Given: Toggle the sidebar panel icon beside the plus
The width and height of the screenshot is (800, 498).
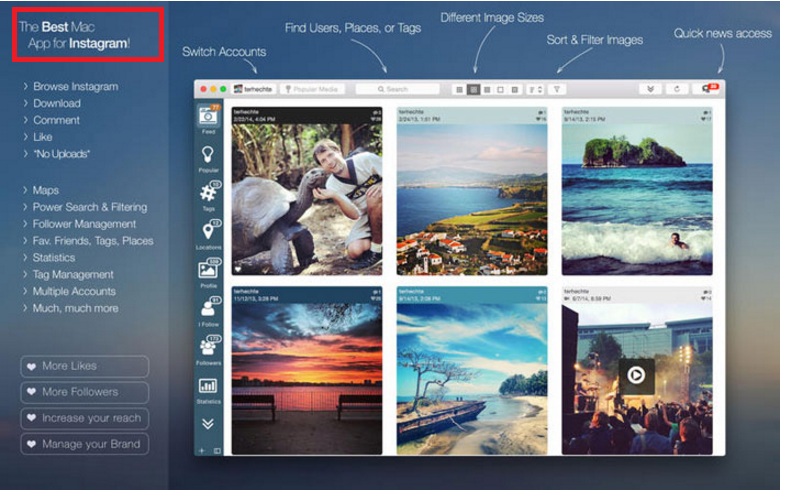Looking at the screenshot, I should tap(217, 451).
